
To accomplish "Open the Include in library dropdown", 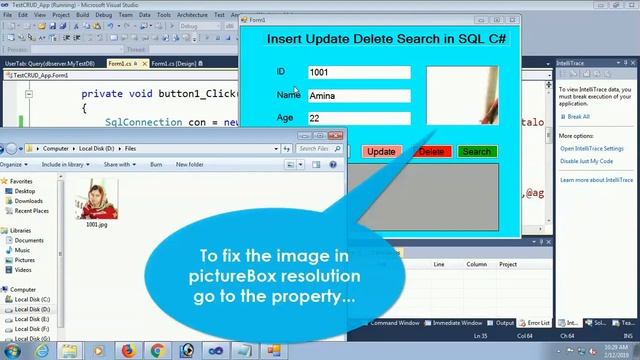I will click(x=65, y=164).
